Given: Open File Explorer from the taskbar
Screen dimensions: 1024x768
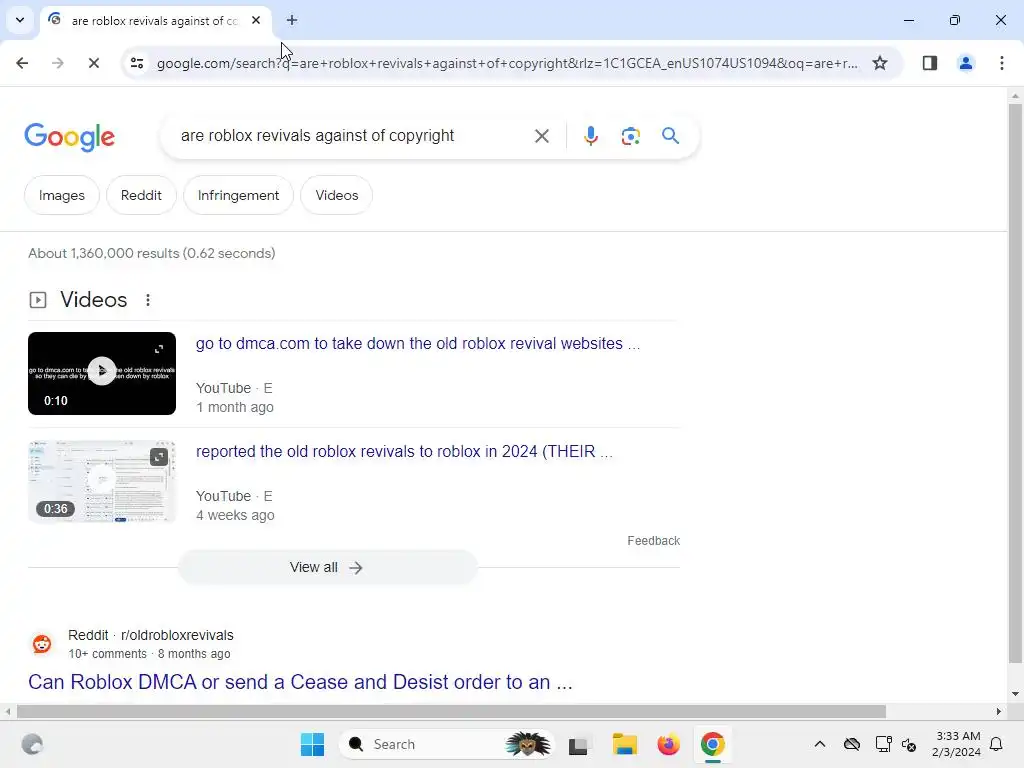Looking at the screenshot, I should point(624,744).
